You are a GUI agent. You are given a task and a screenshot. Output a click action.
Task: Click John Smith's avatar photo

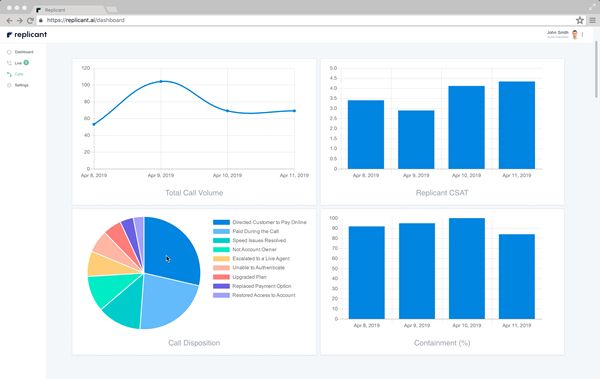(x=575, y=34)
